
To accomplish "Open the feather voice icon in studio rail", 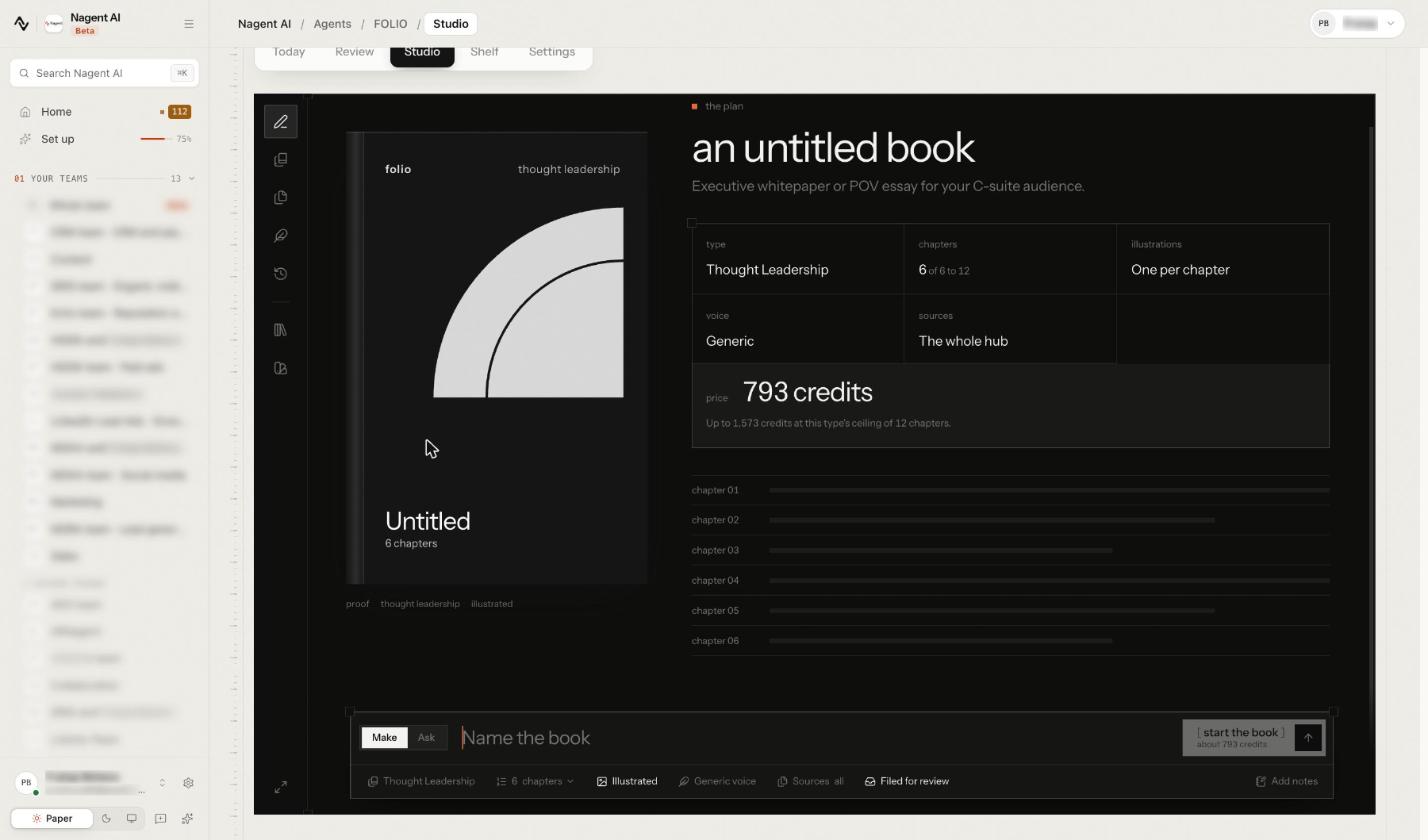I will [281, 236].
